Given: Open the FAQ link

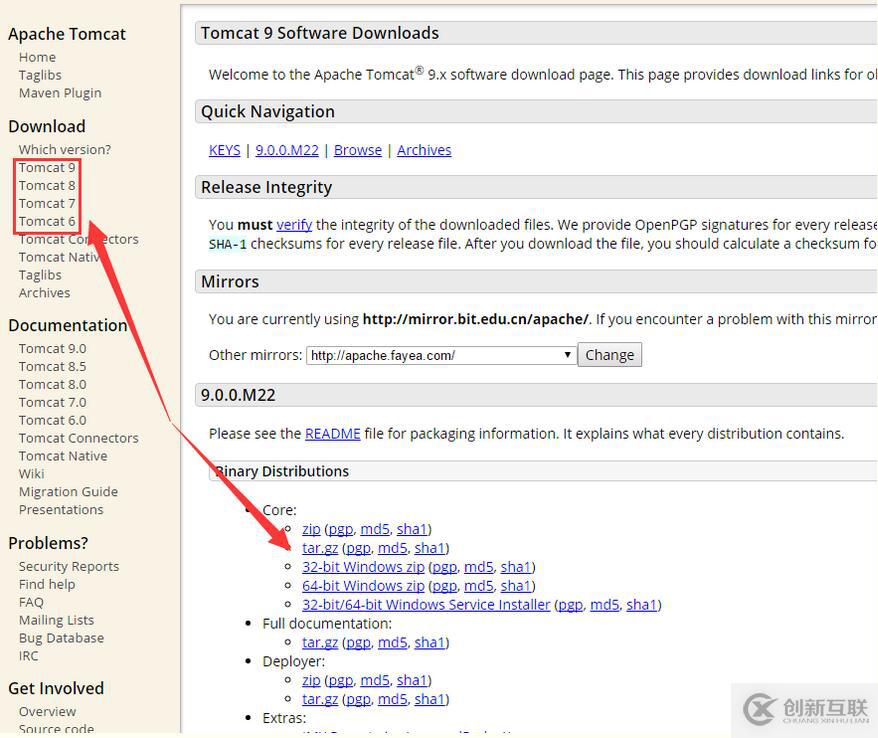Looking at the screenshot, I should pyautogui.click(x=31, y=602).
